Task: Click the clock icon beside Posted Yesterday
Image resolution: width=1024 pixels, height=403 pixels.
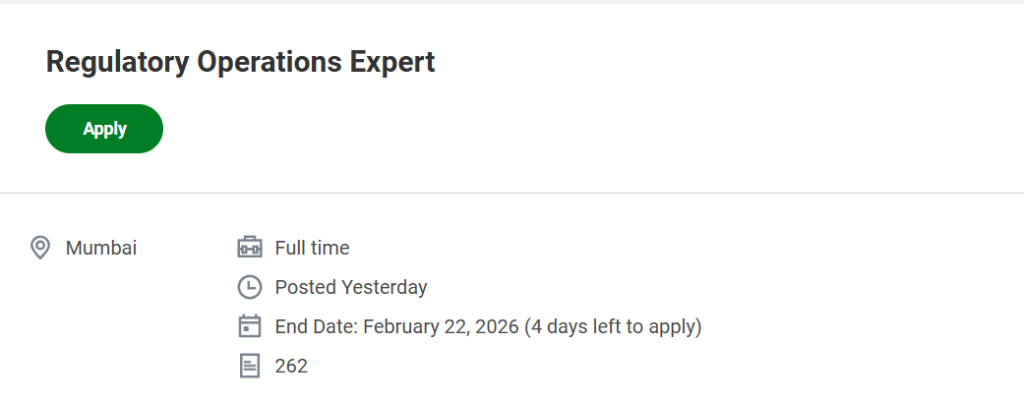Action: click(249, 288)
